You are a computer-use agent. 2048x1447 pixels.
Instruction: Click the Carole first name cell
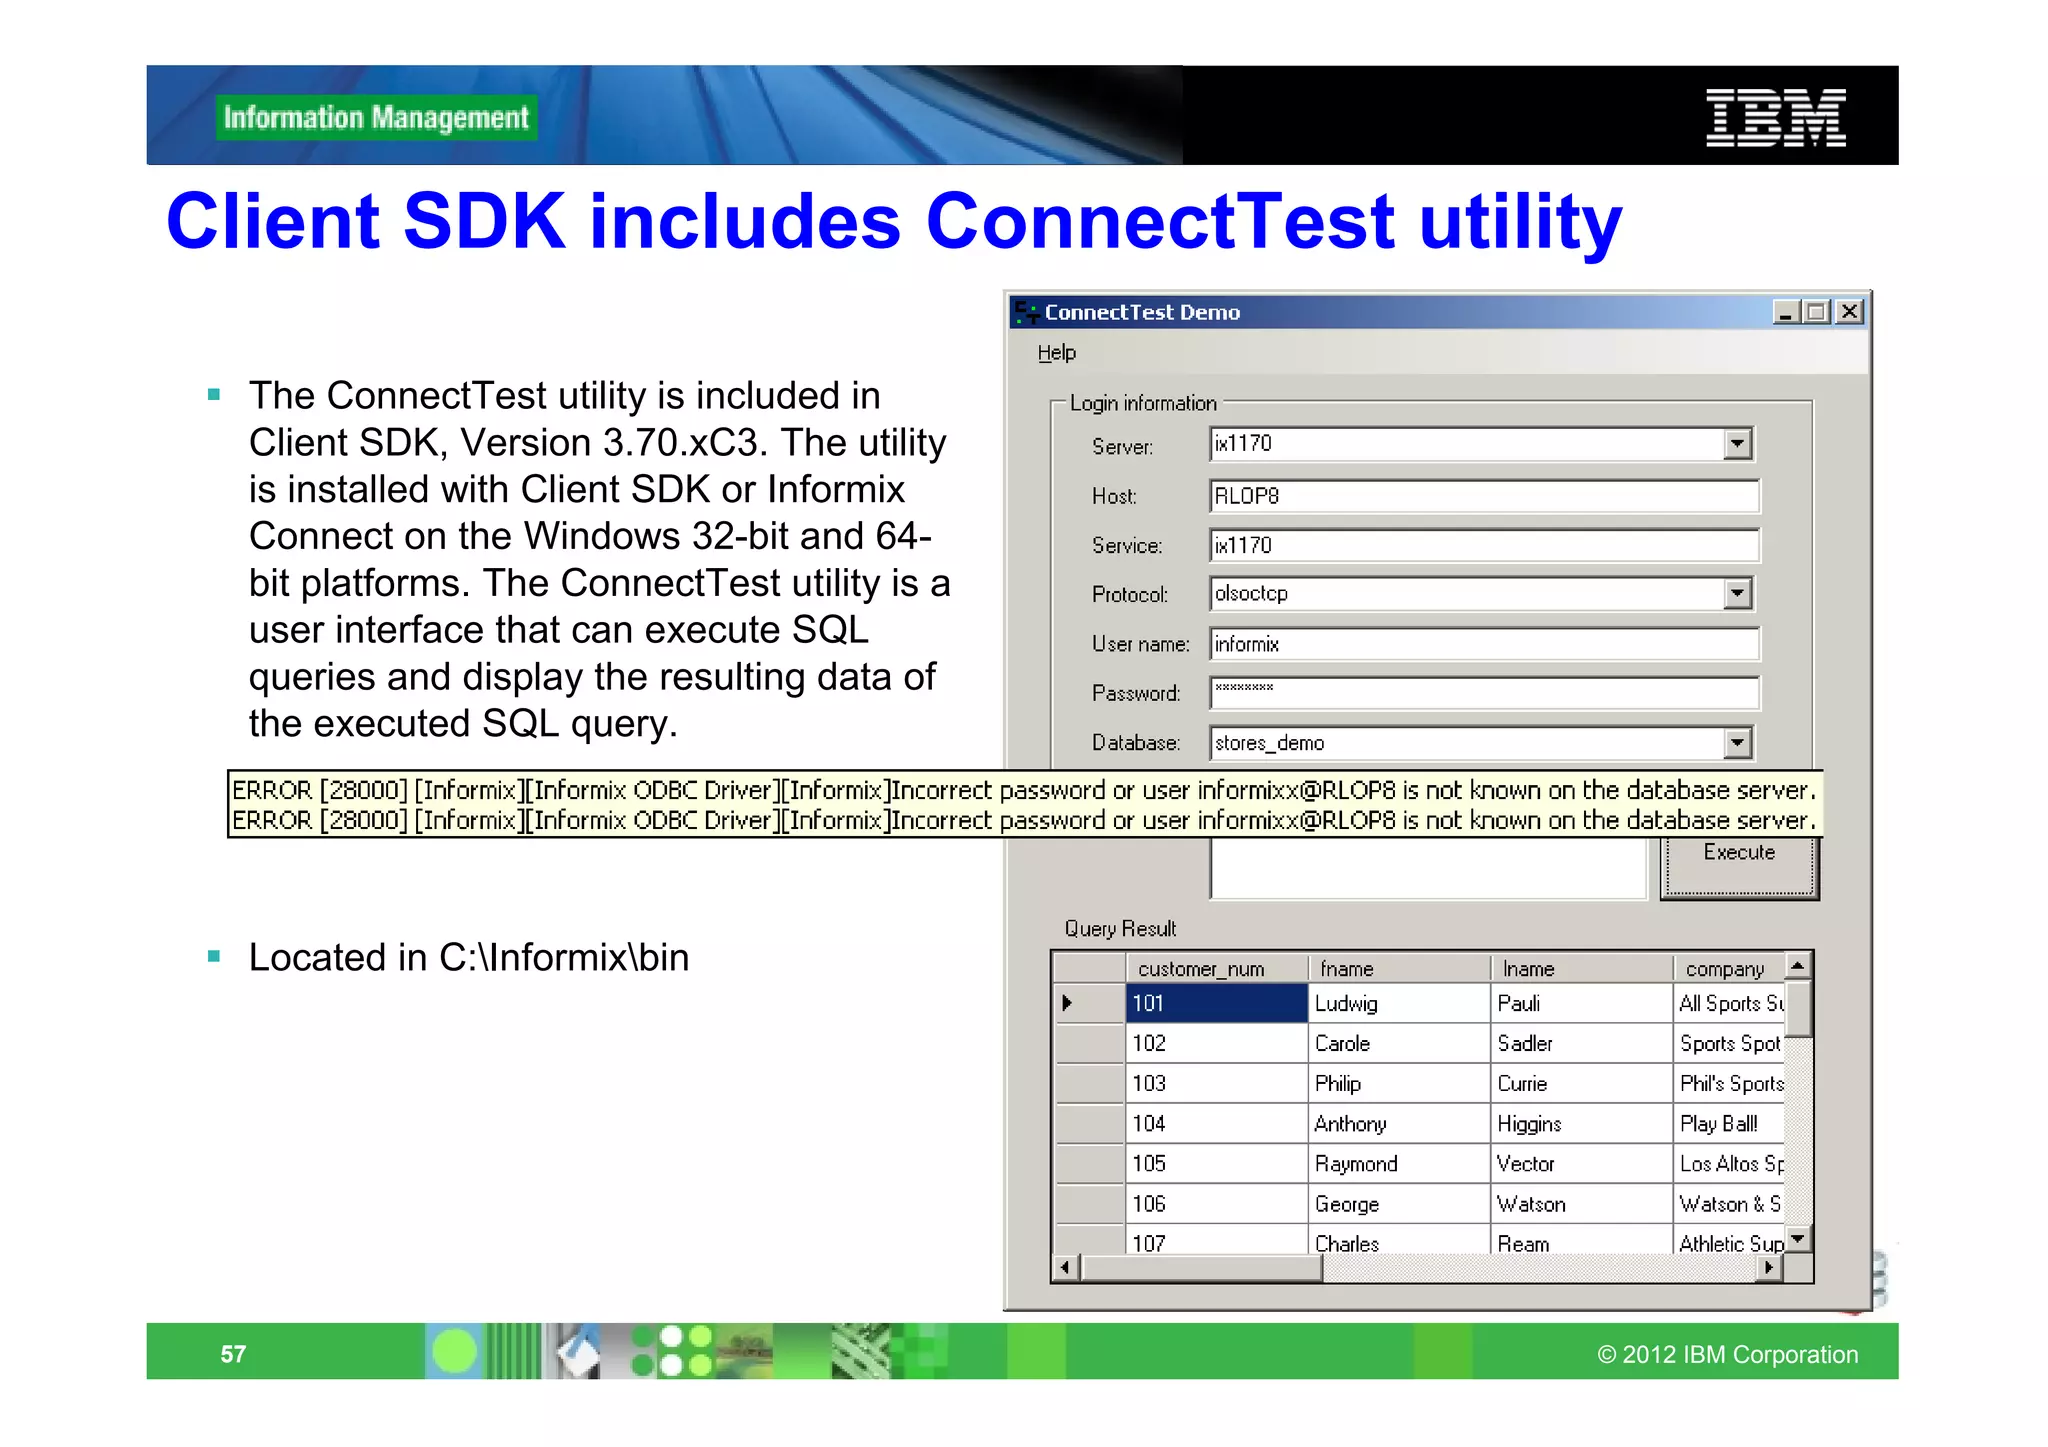click(x=1399, y=1043)
